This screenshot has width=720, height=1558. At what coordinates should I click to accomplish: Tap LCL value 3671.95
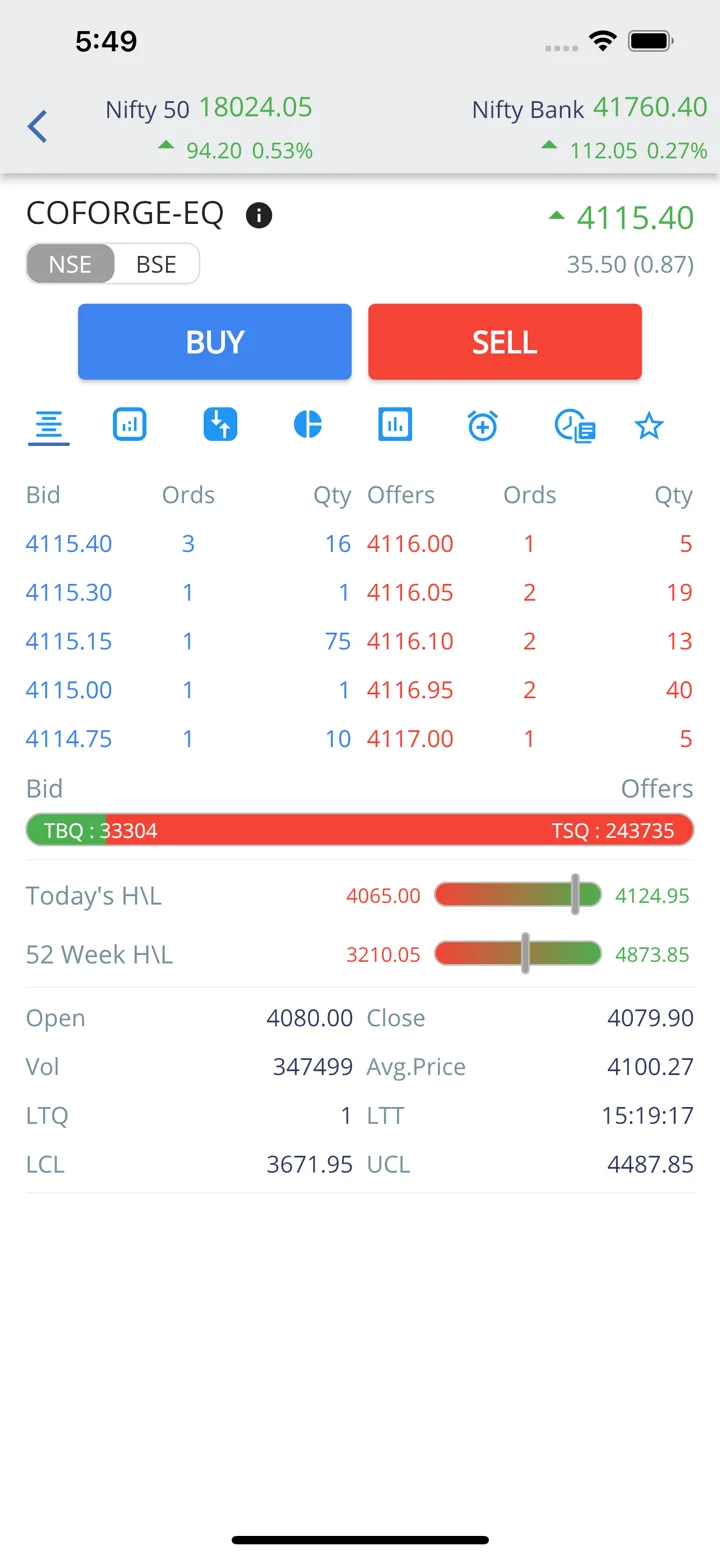[309, 1165]
